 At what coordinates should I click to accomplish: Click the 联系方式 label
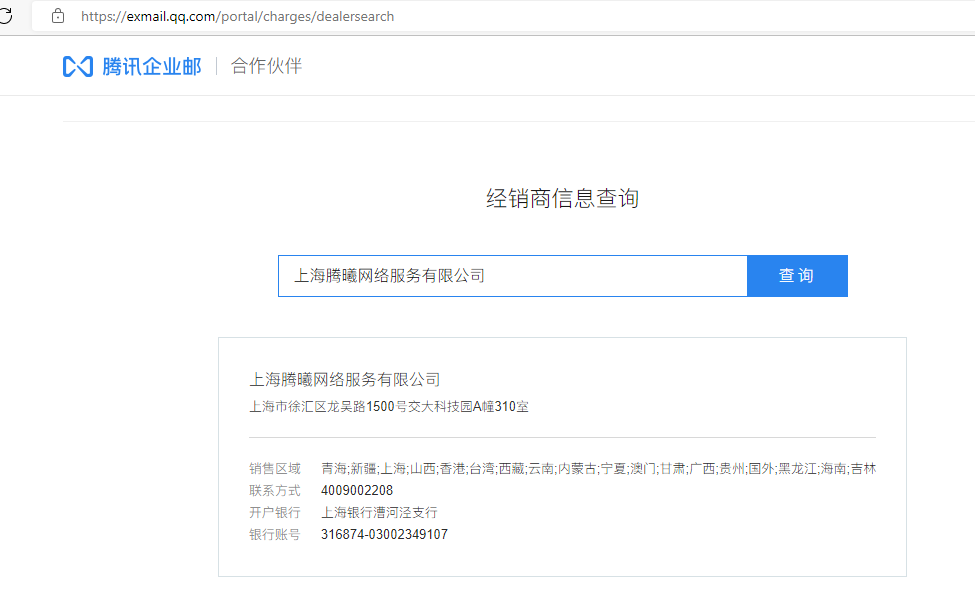pos(275,491)
